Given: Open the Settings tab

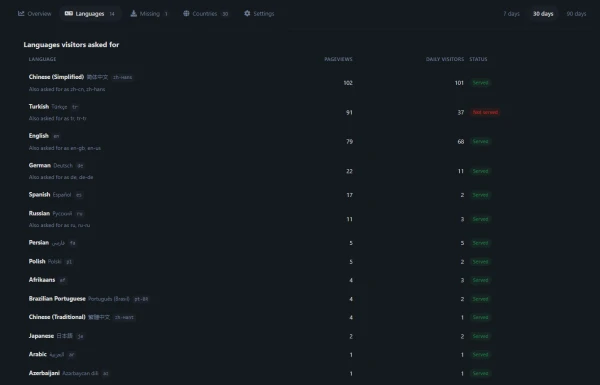Looking at the screenshot, I should 259,14.
